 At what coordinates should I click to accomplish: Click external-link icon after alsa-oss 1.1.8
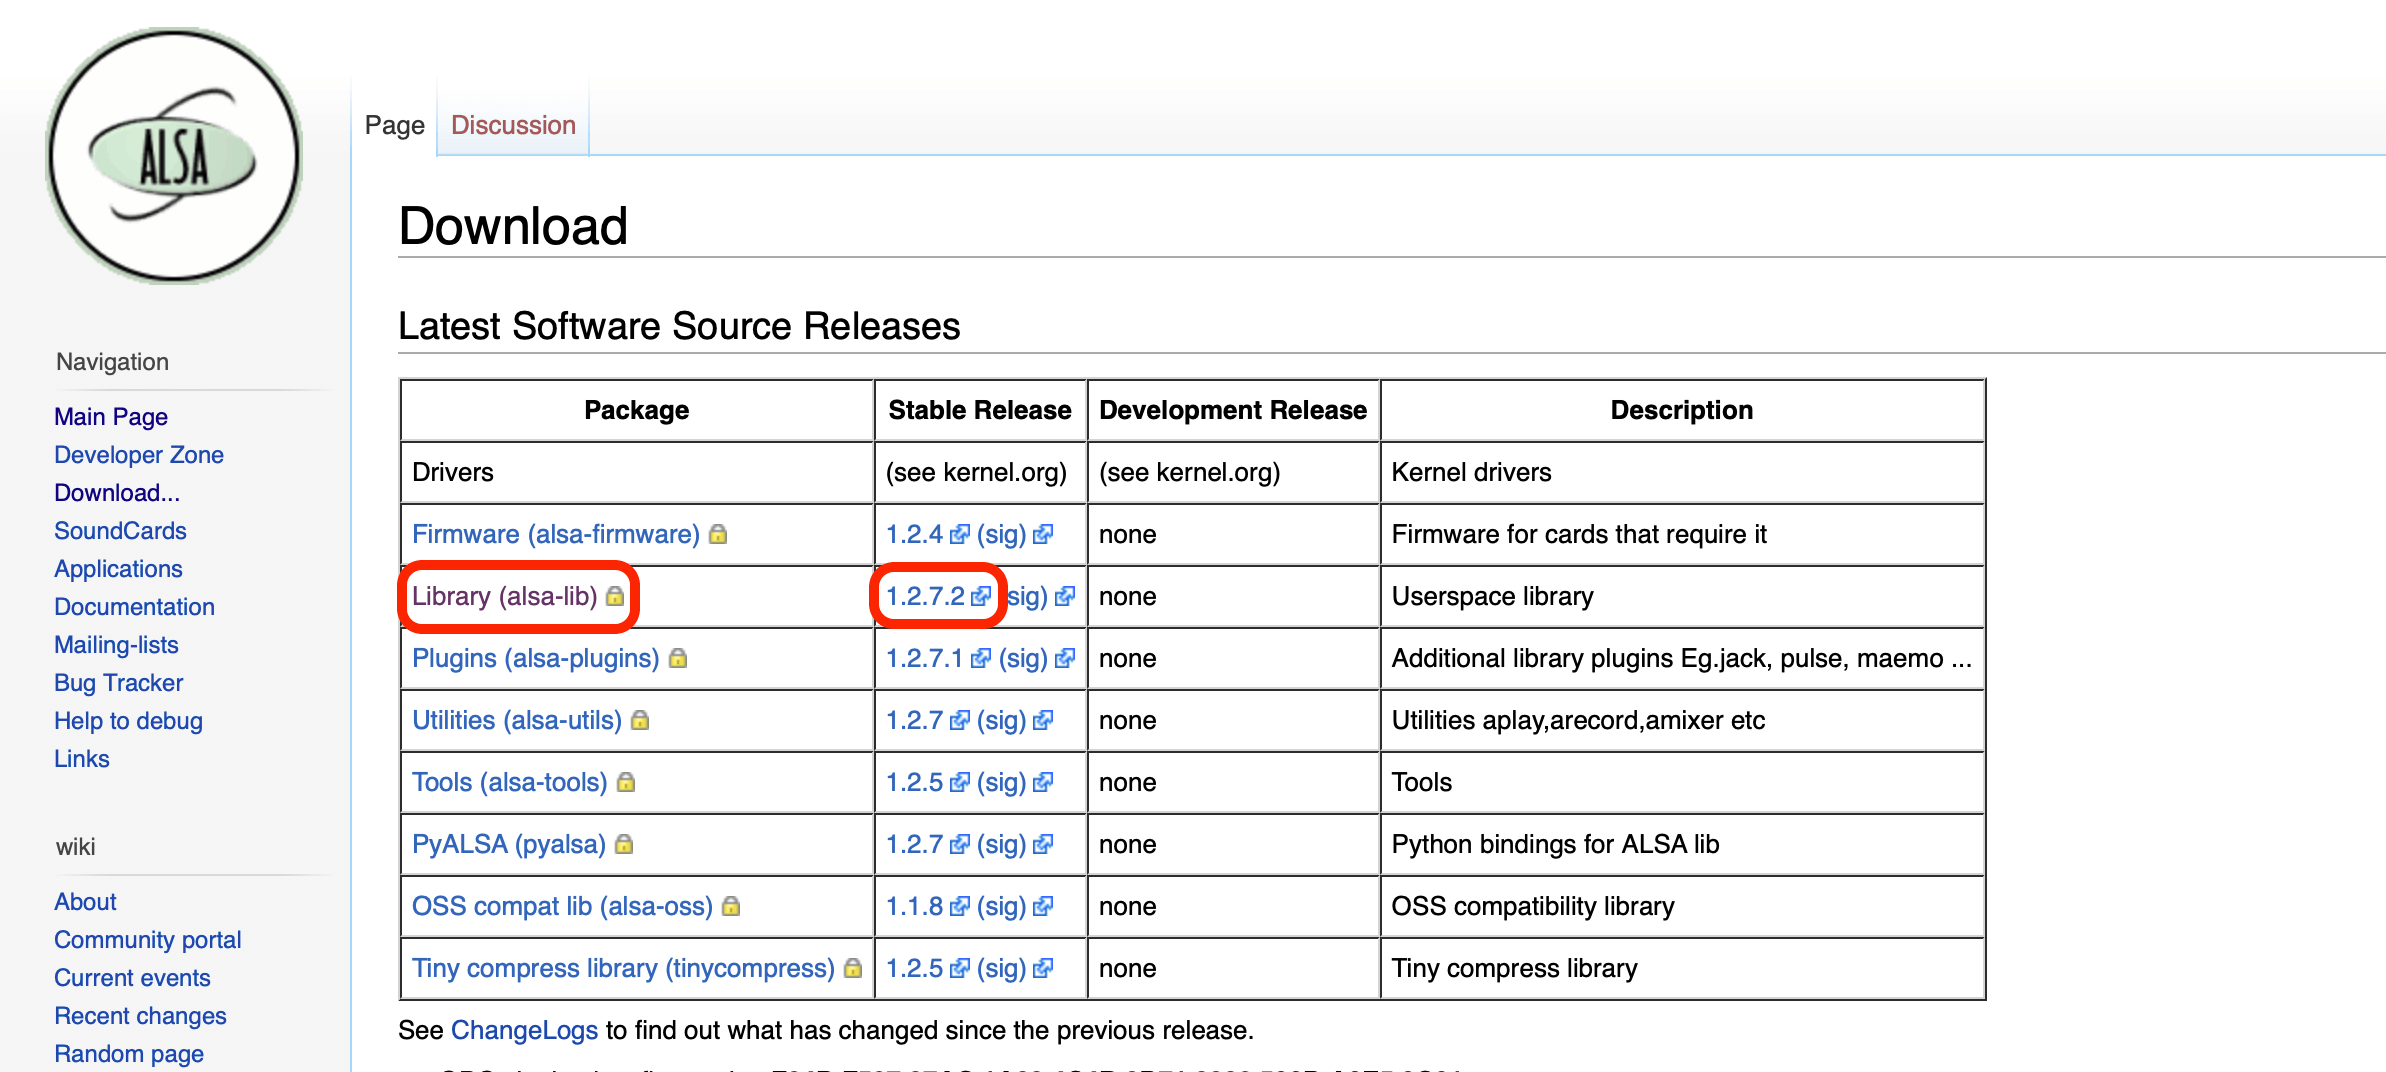point(960,907)
